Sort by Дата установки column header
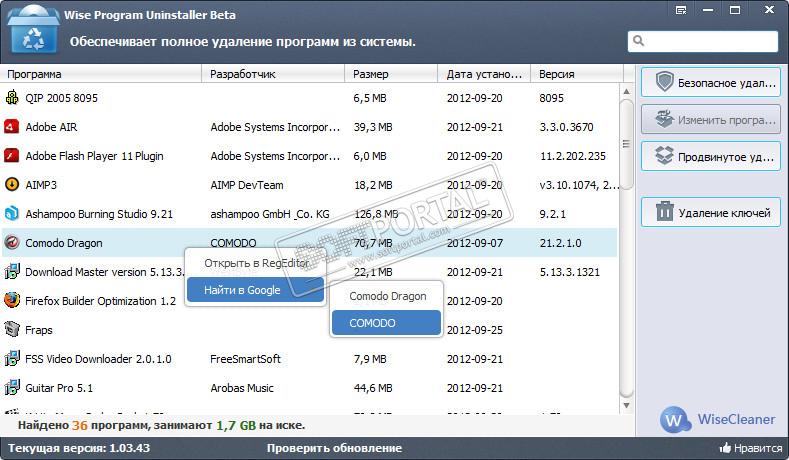 pos(484,74)
